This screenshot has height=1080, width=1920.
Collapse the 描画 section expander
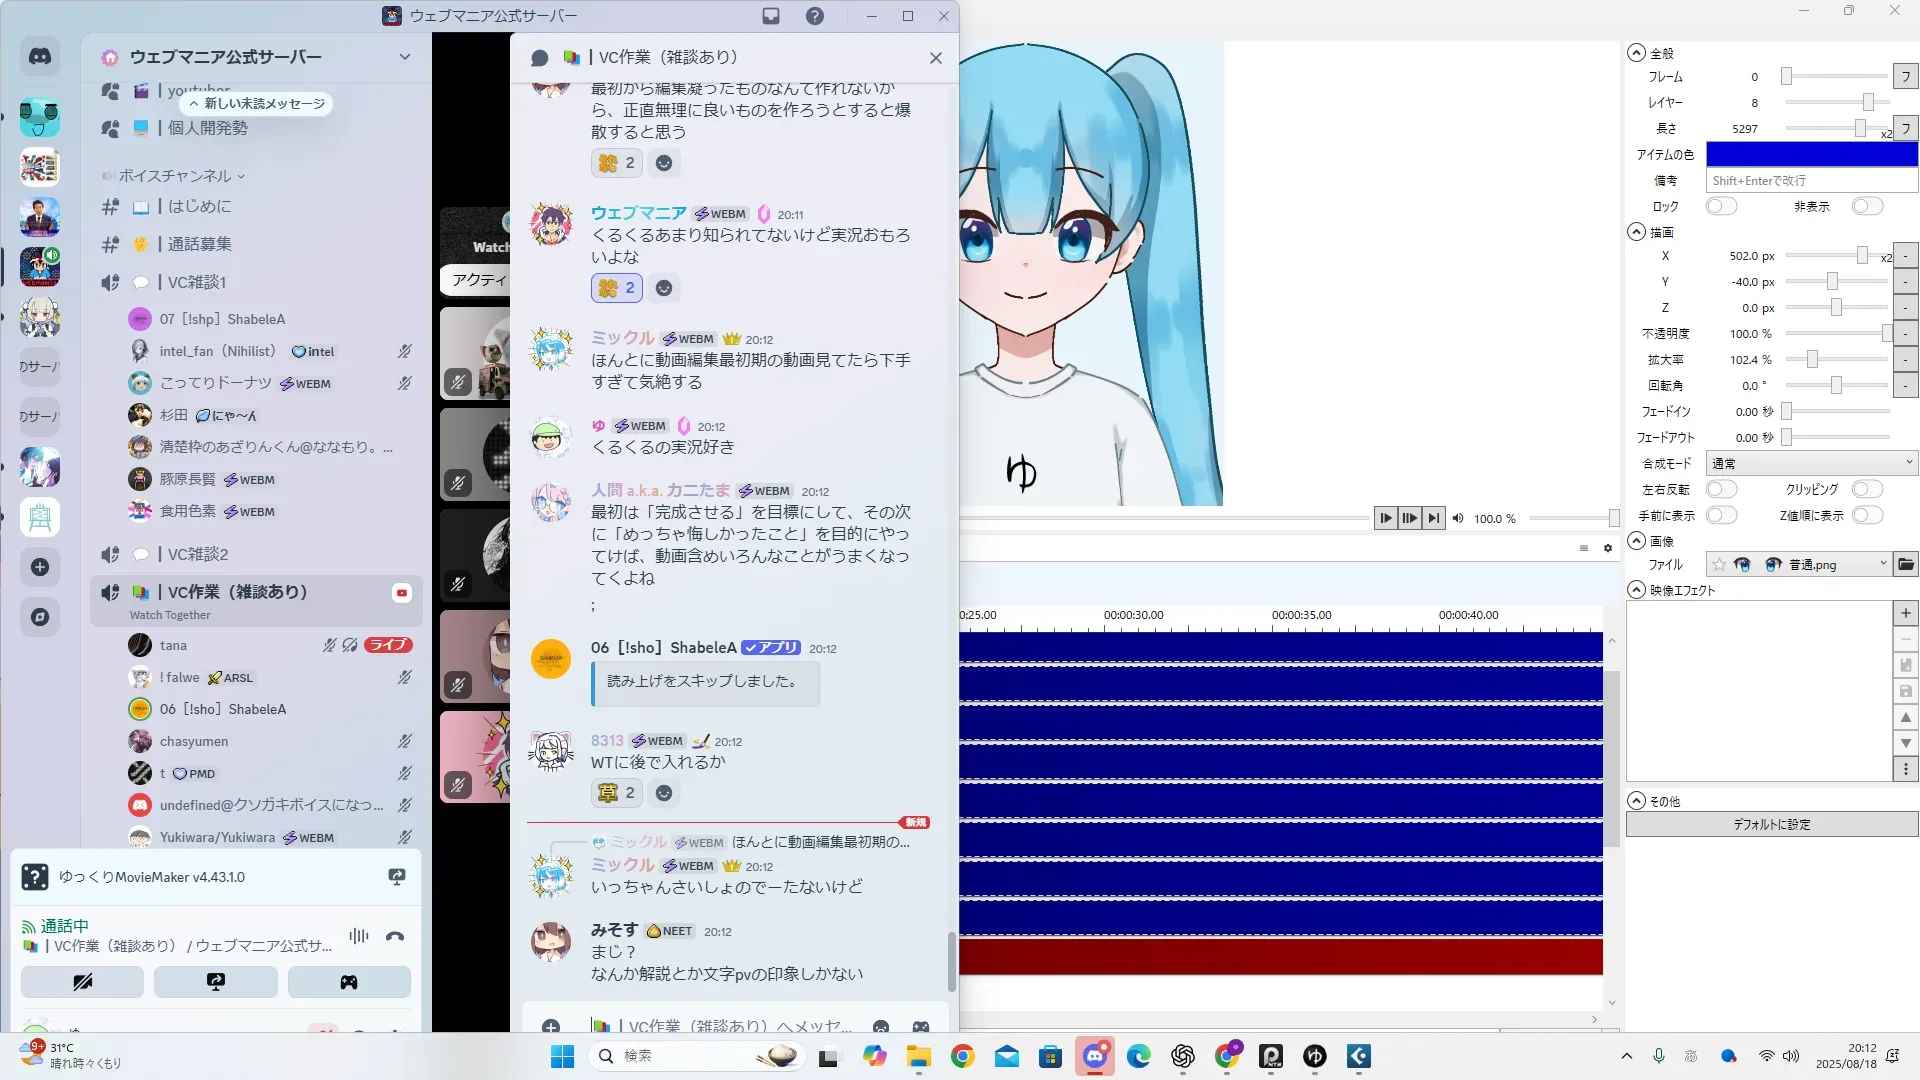(x=1636, y=232)
